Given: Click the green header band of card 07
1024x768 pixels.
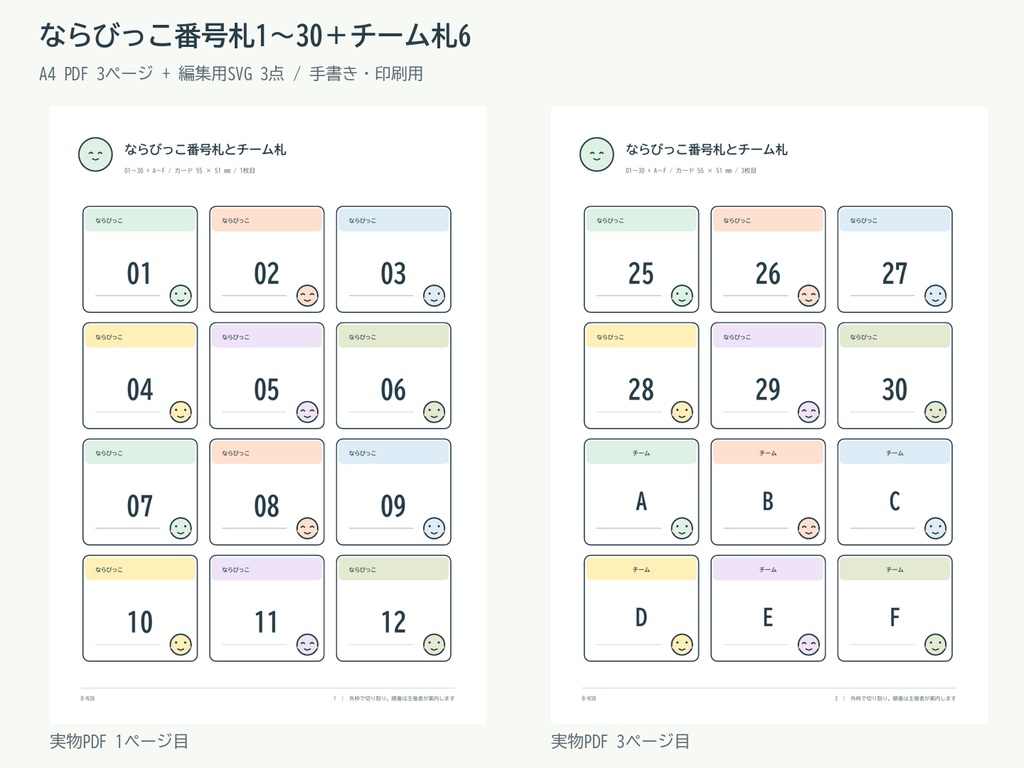Looking at the screenshot, I should click(x=140, y=453).
